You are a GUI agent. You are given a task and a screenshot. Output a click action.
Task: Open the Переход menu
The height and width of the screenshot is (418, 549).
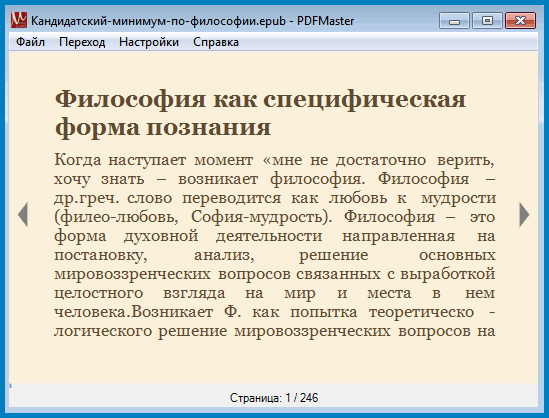(82, 42)
